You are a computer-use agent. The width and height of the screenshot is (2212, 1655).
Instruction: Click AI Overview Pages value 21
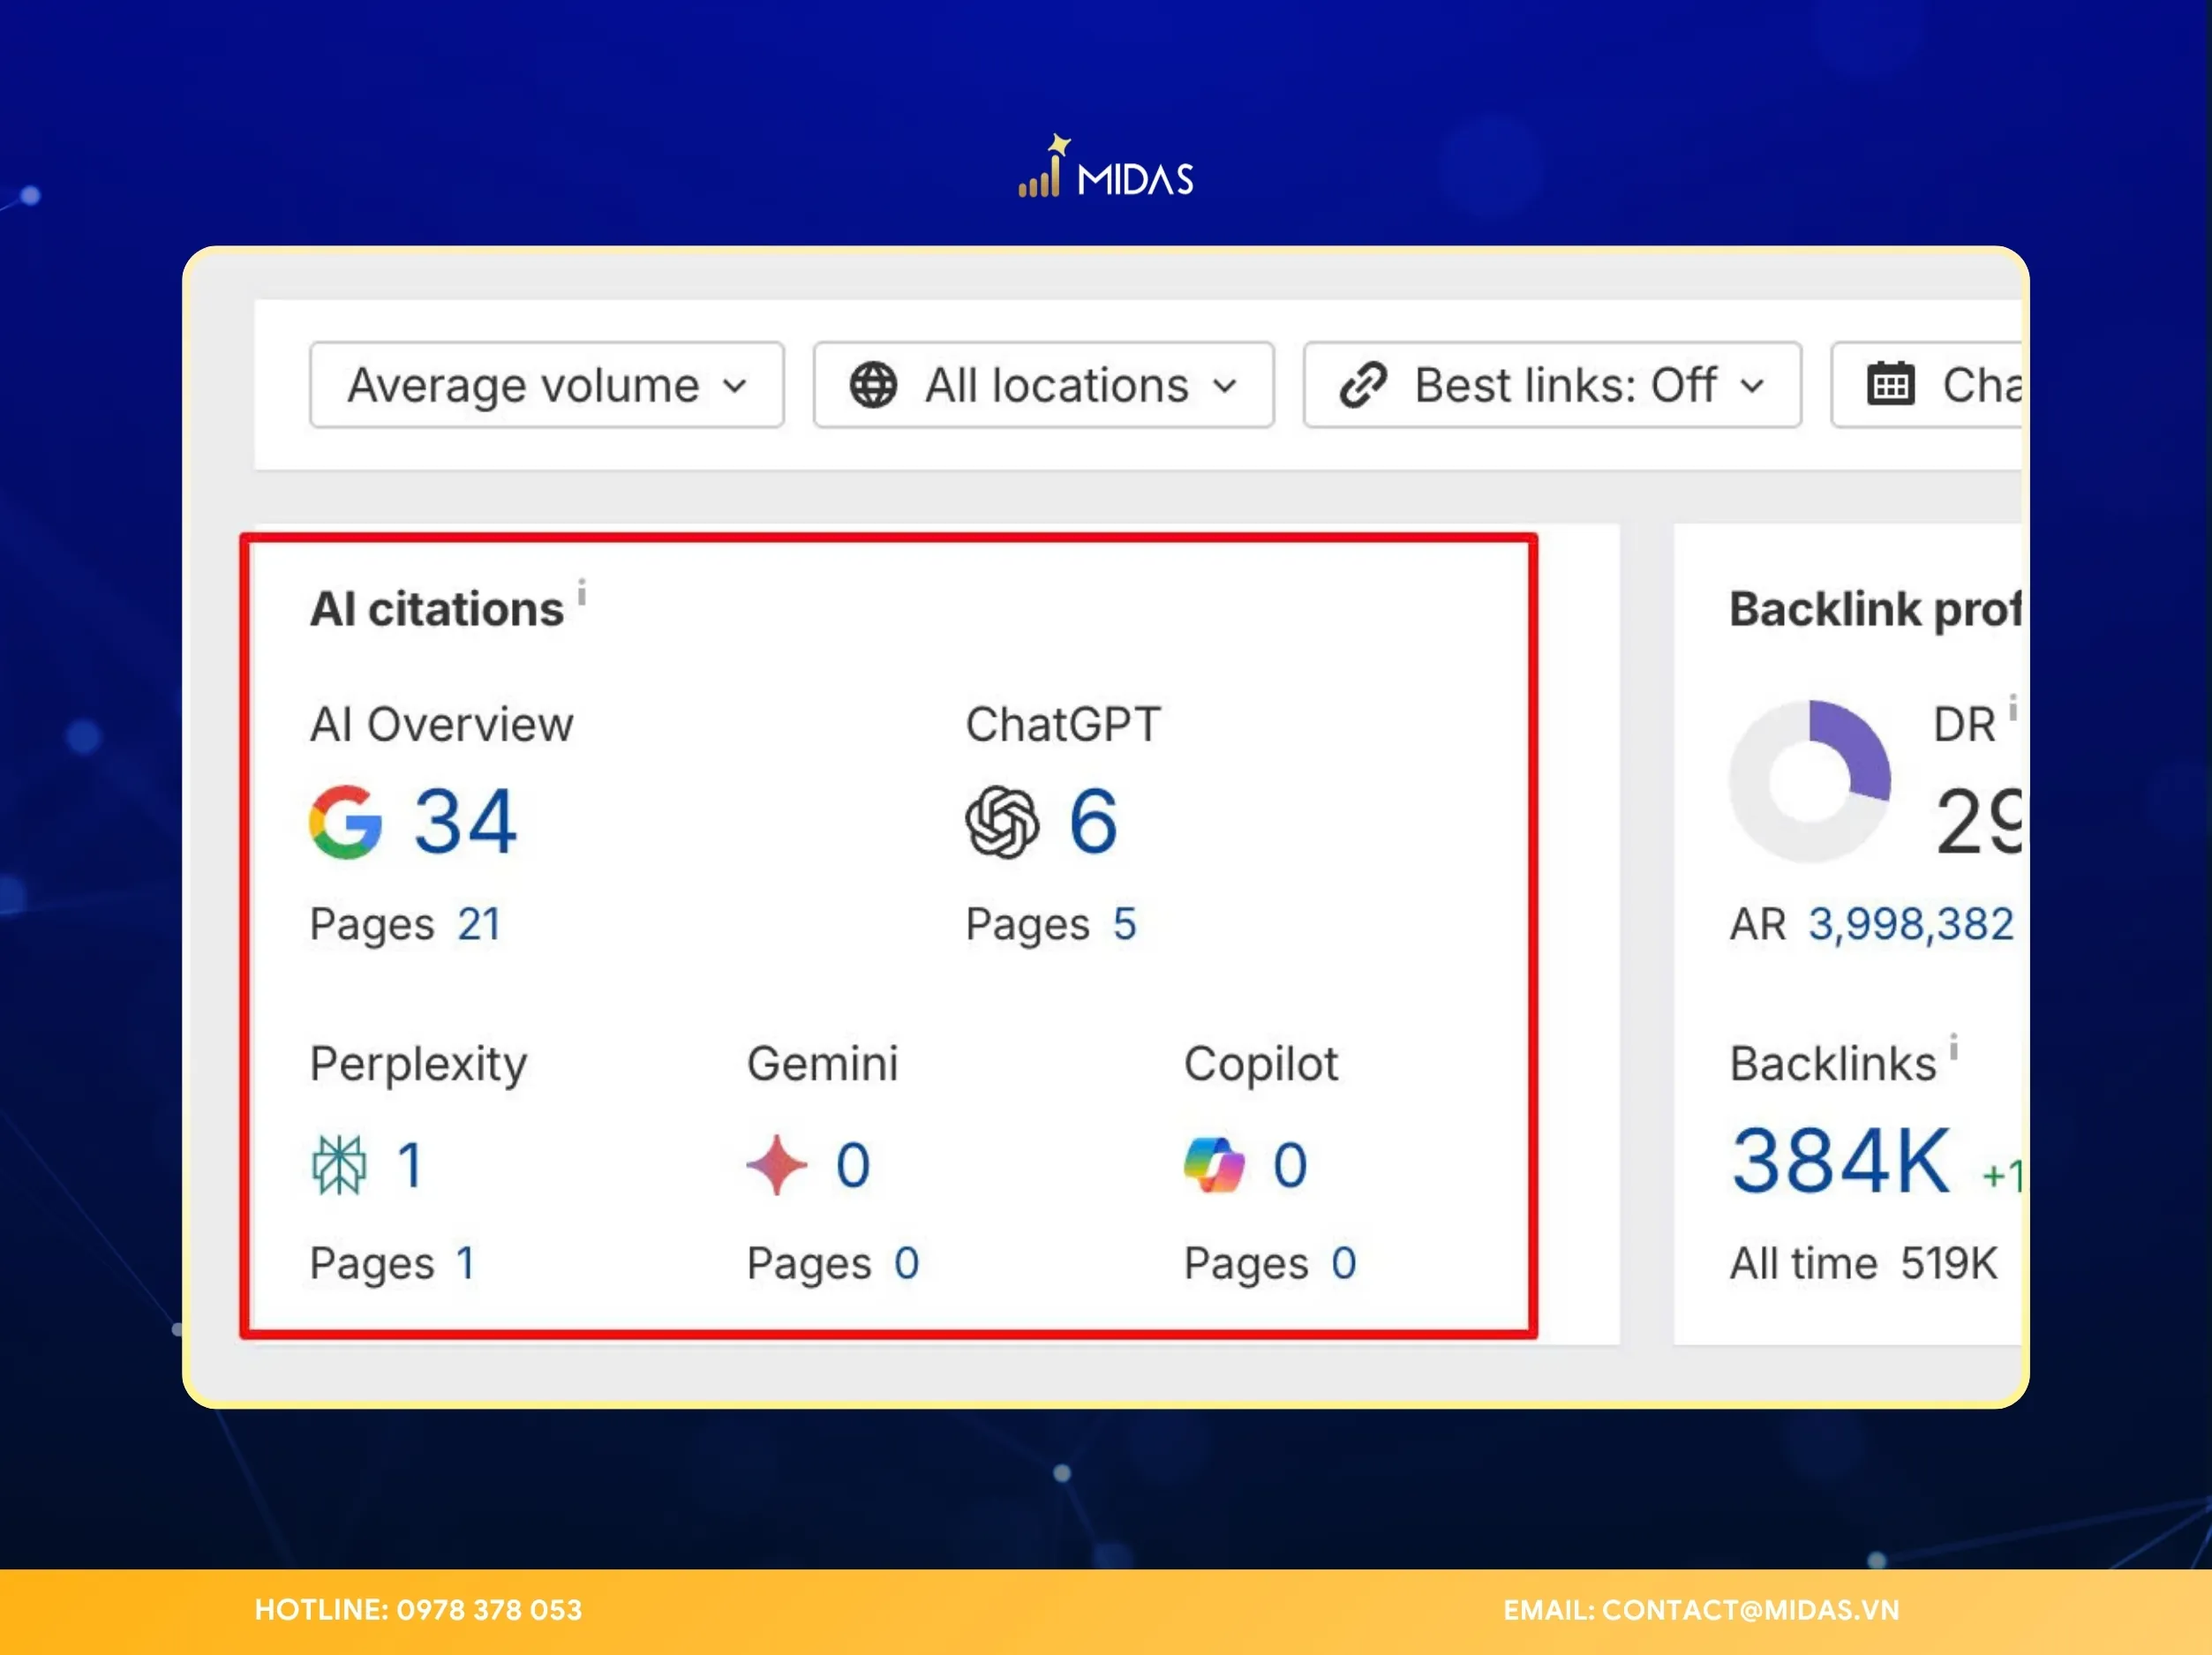479,924
